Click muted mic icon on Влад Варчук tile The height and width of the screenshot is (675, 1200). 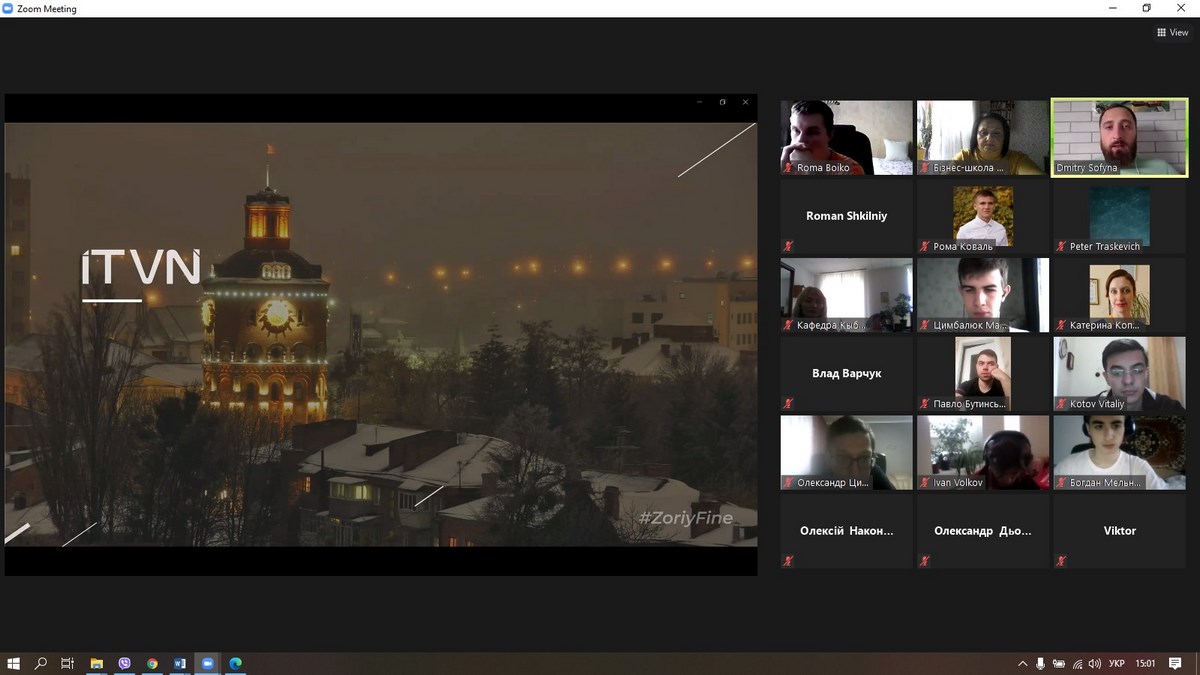(x=788, y=404)
